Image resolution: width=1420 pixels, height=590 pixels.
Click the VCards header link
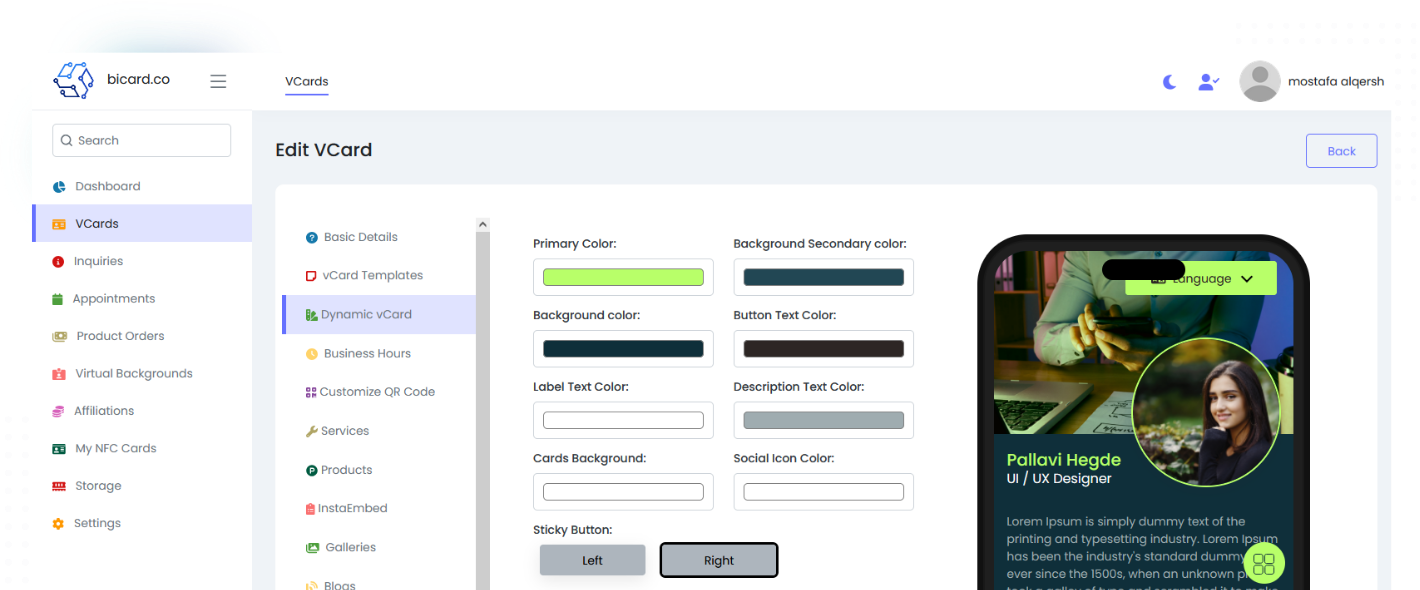(x=306, y=82)
